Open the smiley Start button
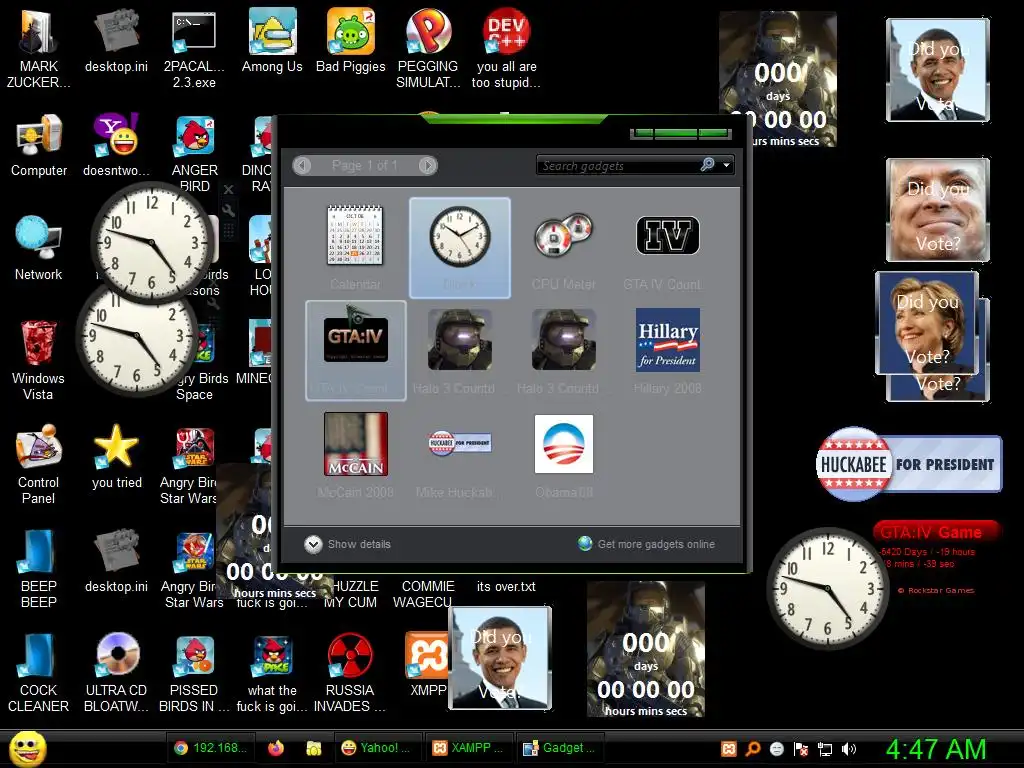This screenshot has height=768, width=1024. coord(27,748)
